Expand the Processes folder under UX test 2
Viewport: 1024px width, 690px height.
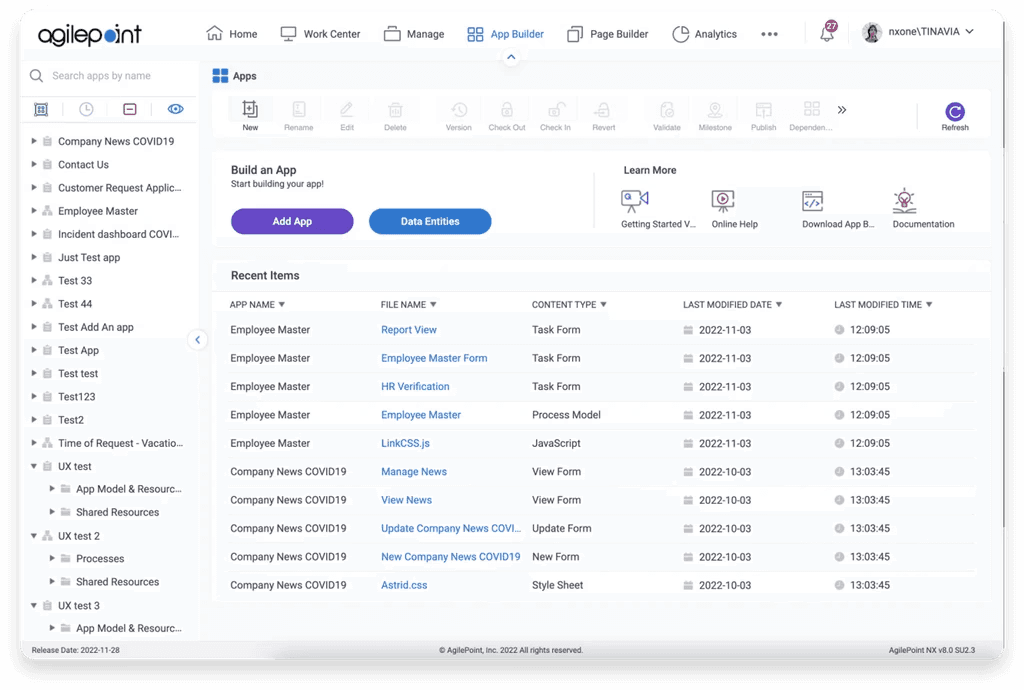(52, 558)
